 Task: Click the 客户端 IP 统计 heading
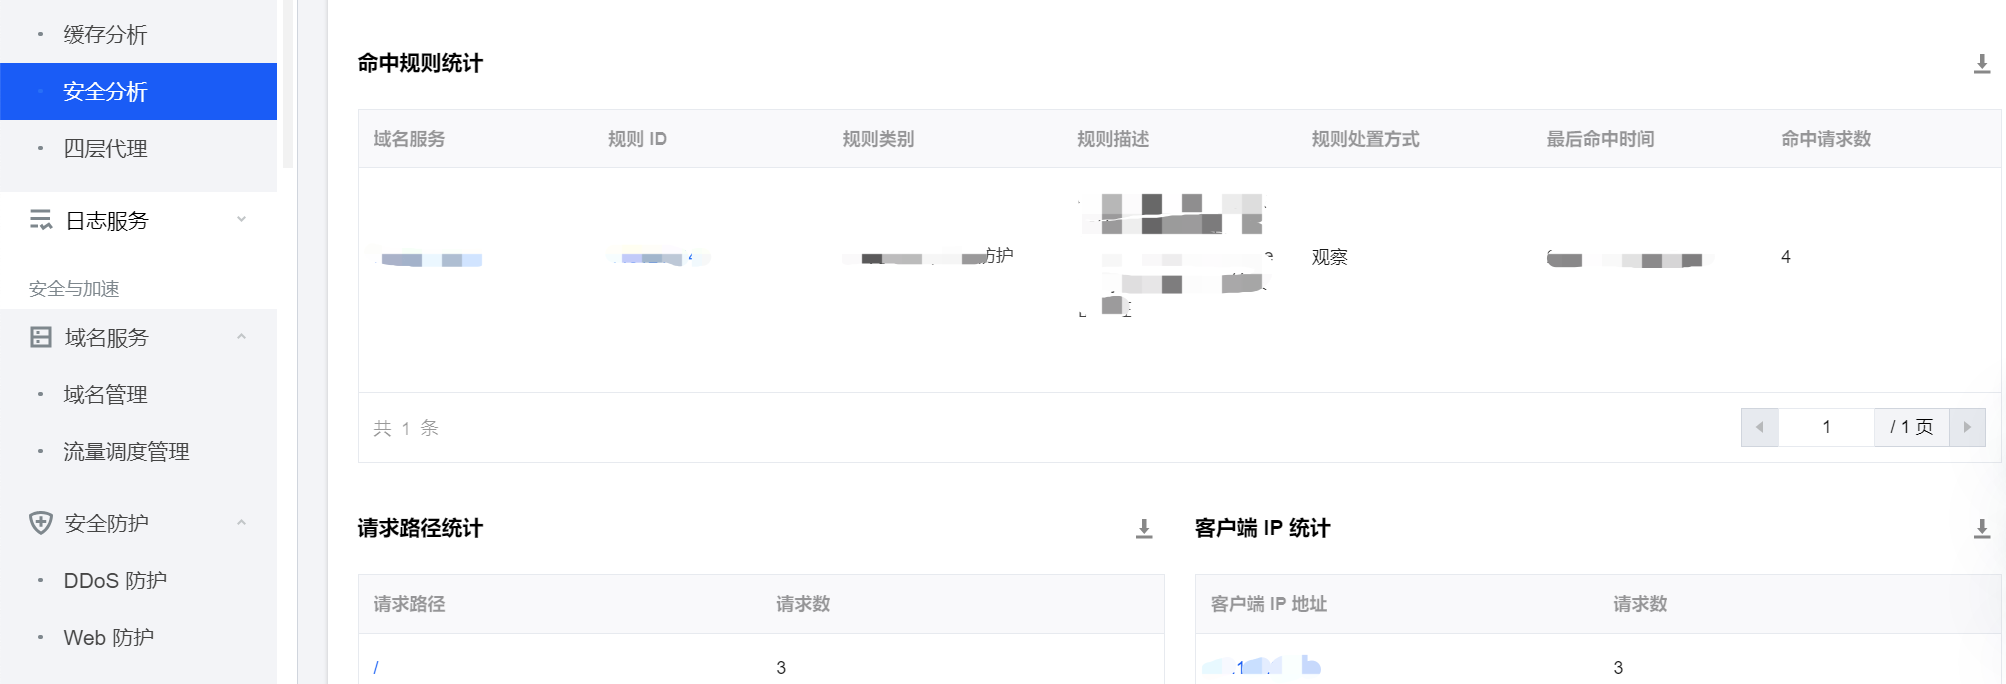pos(1262,528)
